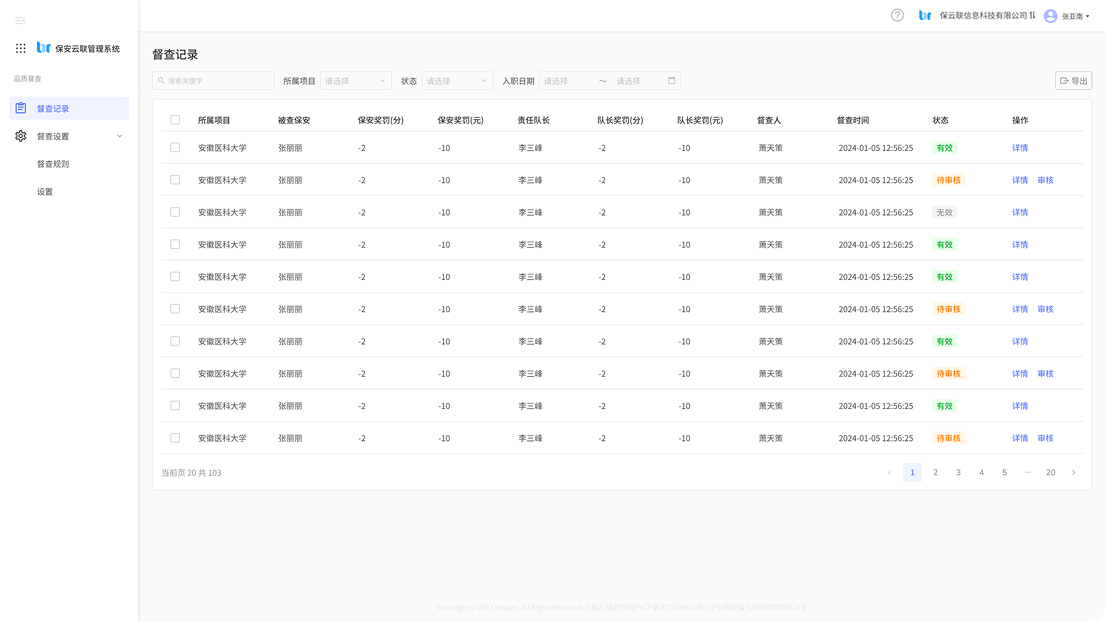Toggle the select-all checkbox in table header

pos(175,120)
